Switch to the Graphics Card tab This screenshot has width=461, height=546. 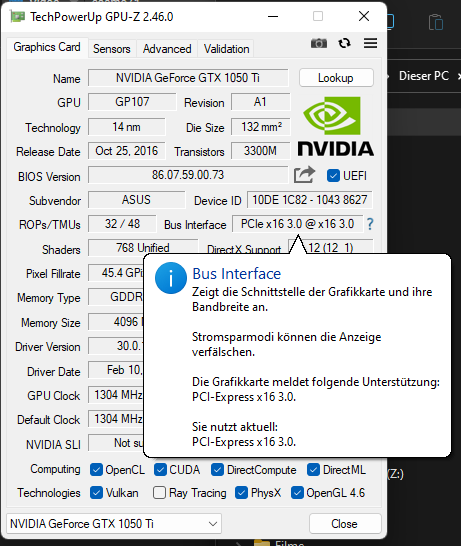47,47
